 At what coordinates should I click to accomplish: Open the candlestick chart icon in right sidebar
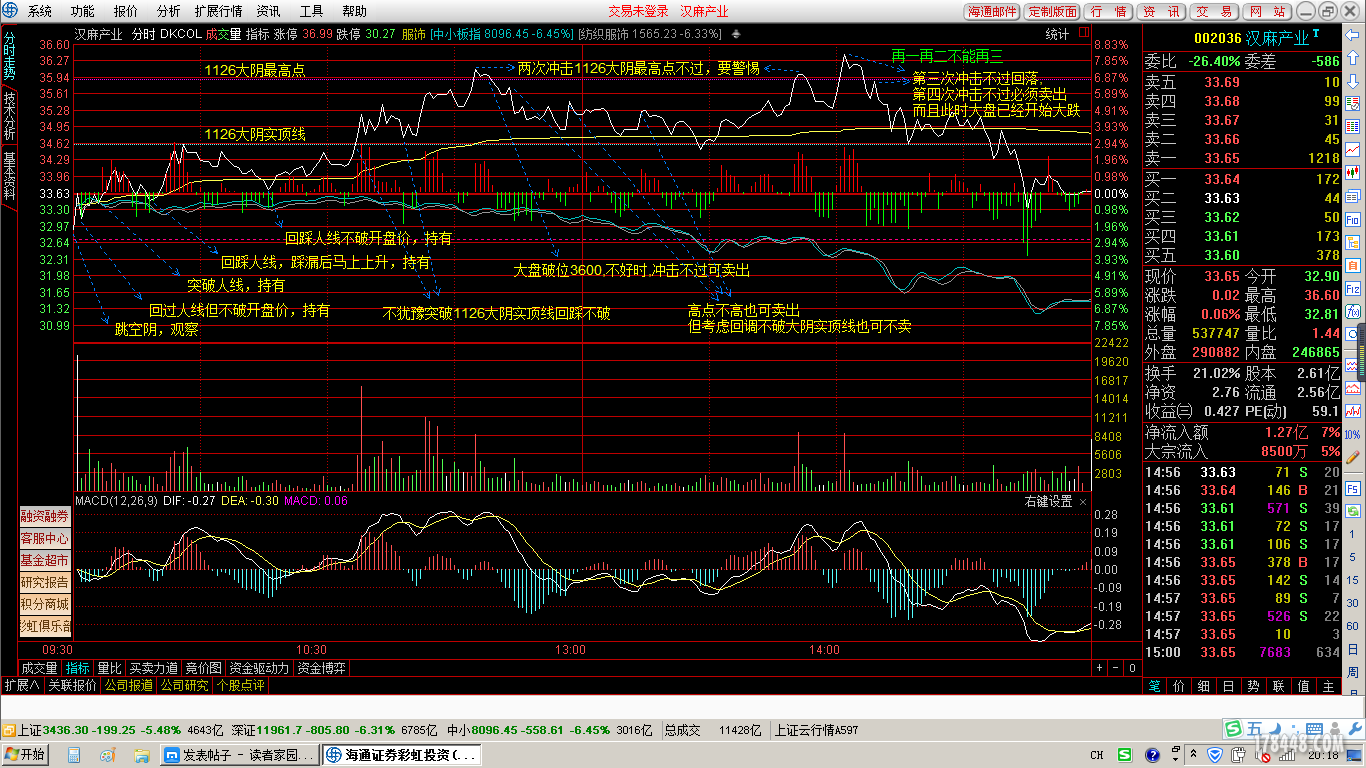tap(1353, 174)
